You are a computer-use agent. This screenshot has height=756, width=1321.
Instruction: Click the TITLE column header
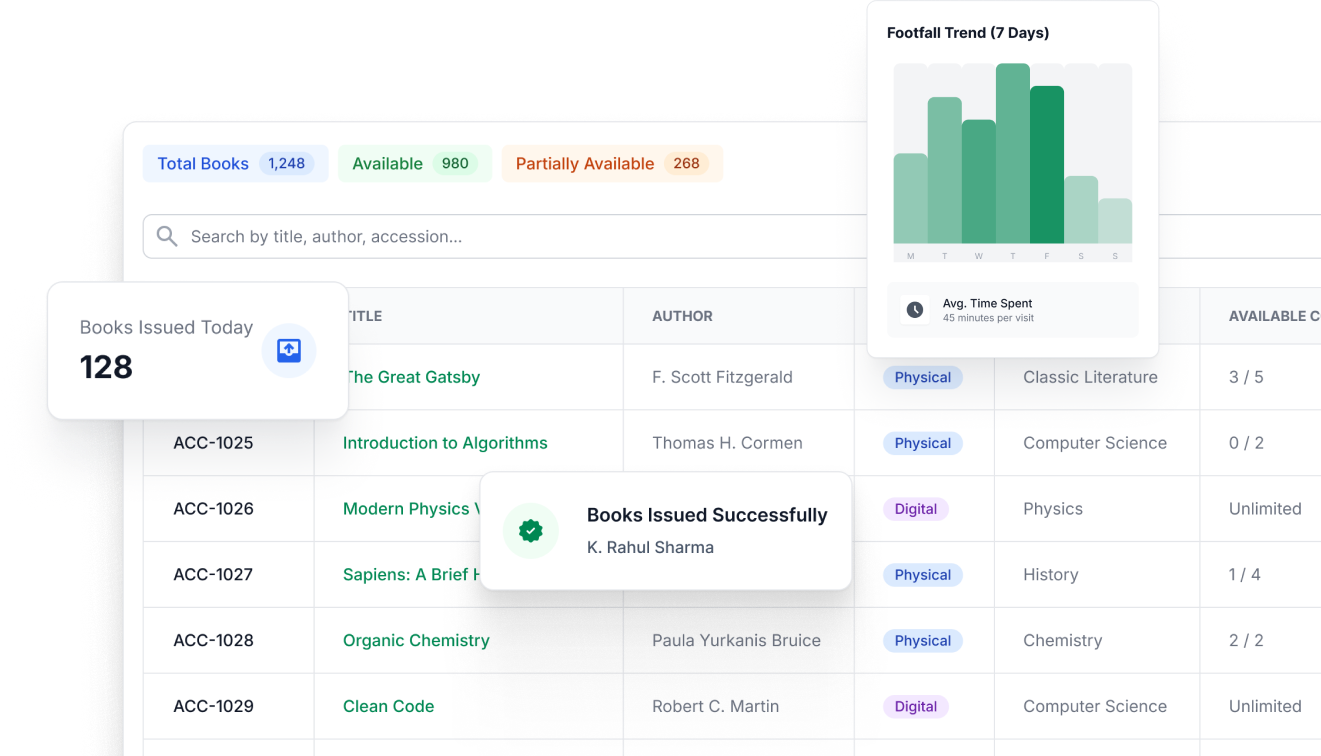[364, 315]
